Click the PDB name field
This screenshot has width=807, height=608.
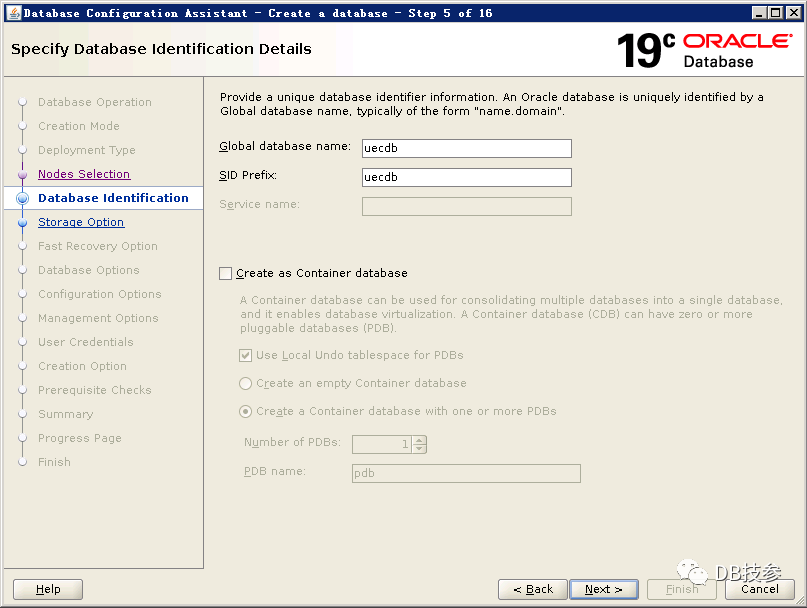point(466,473)
